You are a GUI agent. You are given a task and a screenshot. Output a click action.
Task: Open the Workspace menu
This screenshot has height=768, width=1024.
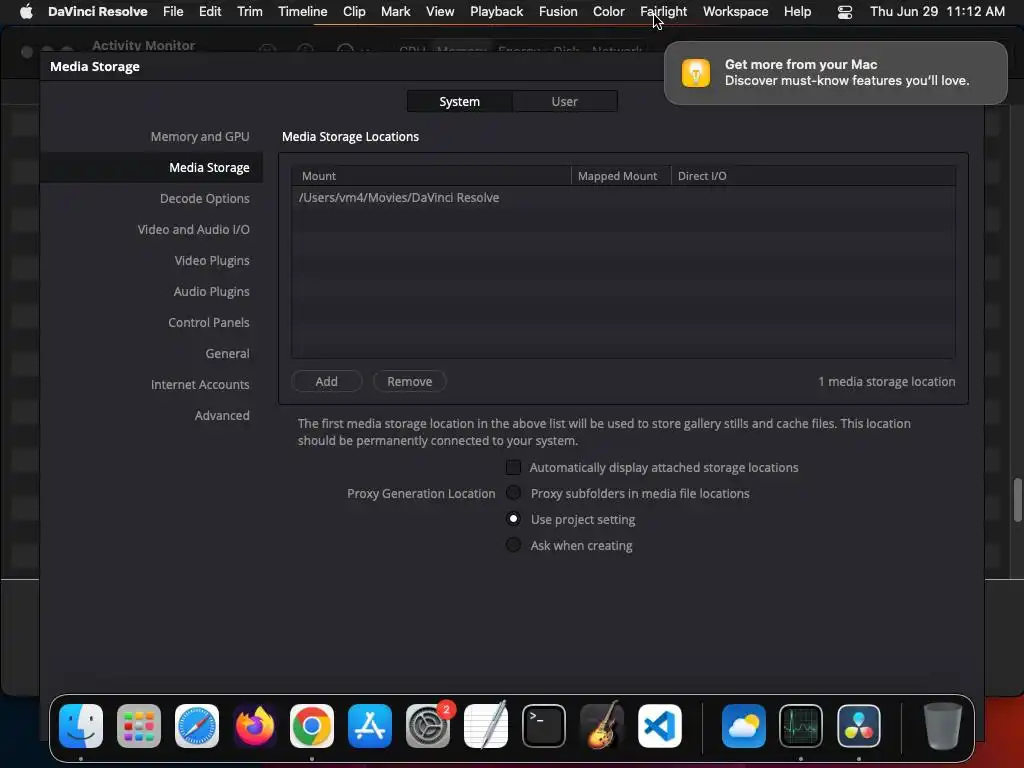click(735, 11)
